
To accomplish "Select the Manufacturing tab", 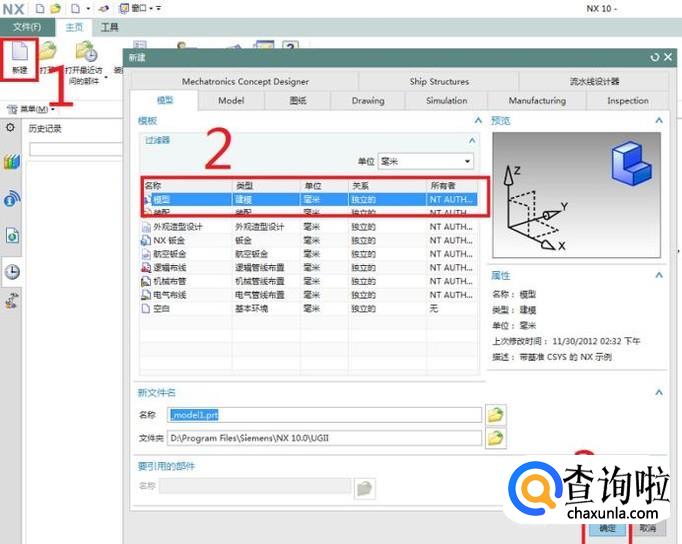I will pos(537,100).
